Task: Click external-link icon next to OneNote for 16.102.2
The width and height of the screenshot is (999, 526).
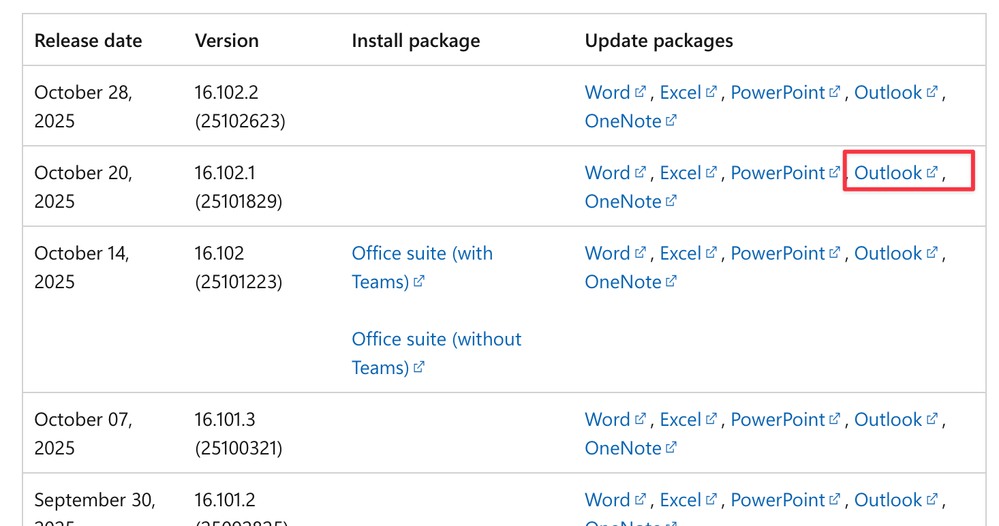Action: (x=671, y=120)
